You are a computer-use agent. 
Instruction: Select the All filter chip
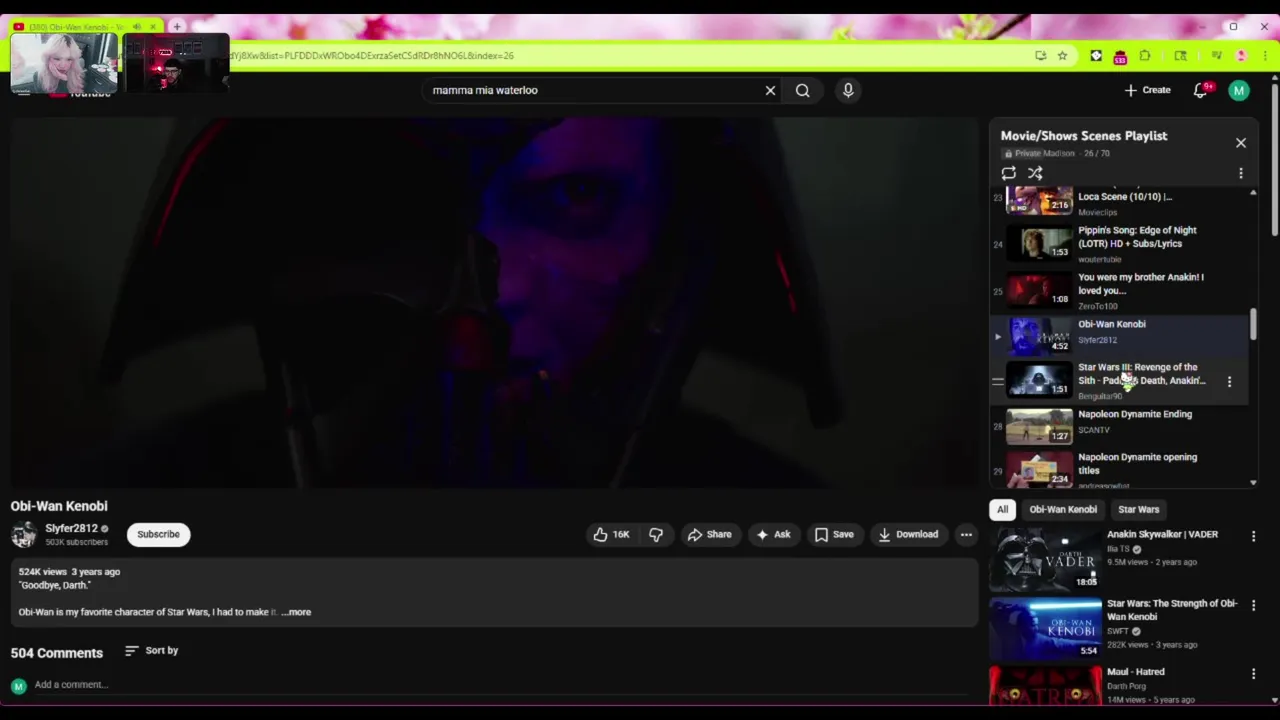1002,509
